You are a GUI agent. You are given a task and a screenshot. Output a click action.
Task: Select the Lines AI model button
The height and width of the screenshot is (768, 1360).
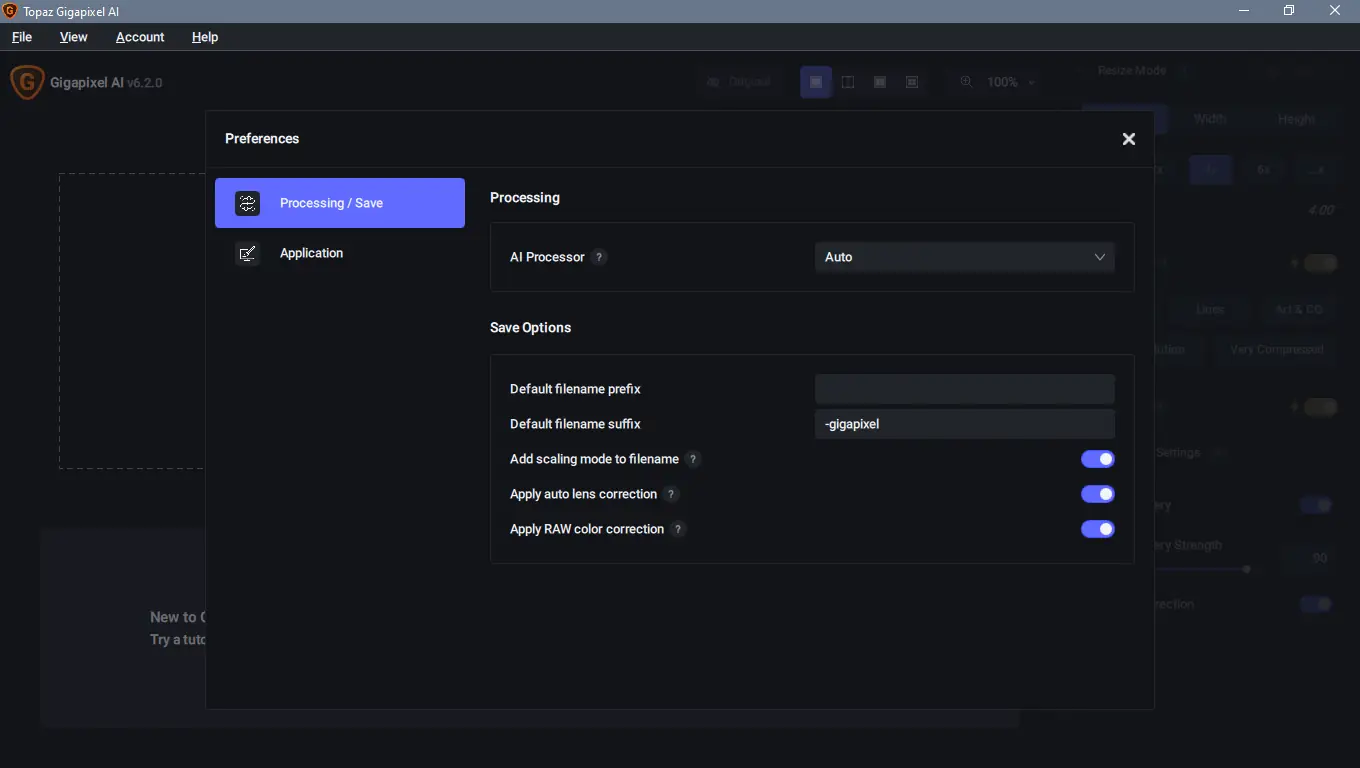click(1210, 309)
